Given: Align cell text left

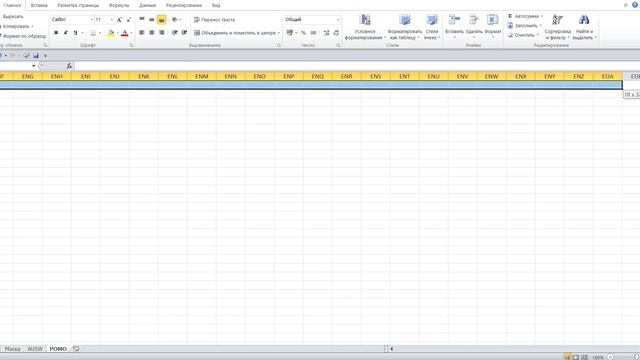Looking at the screenshot, I should (142, 33).
